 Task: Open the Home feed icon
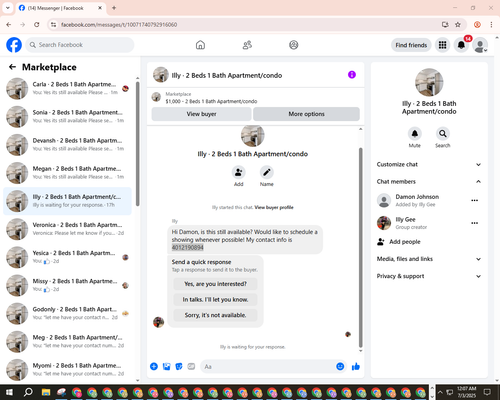pyautogui.click(x=200, y=45)
